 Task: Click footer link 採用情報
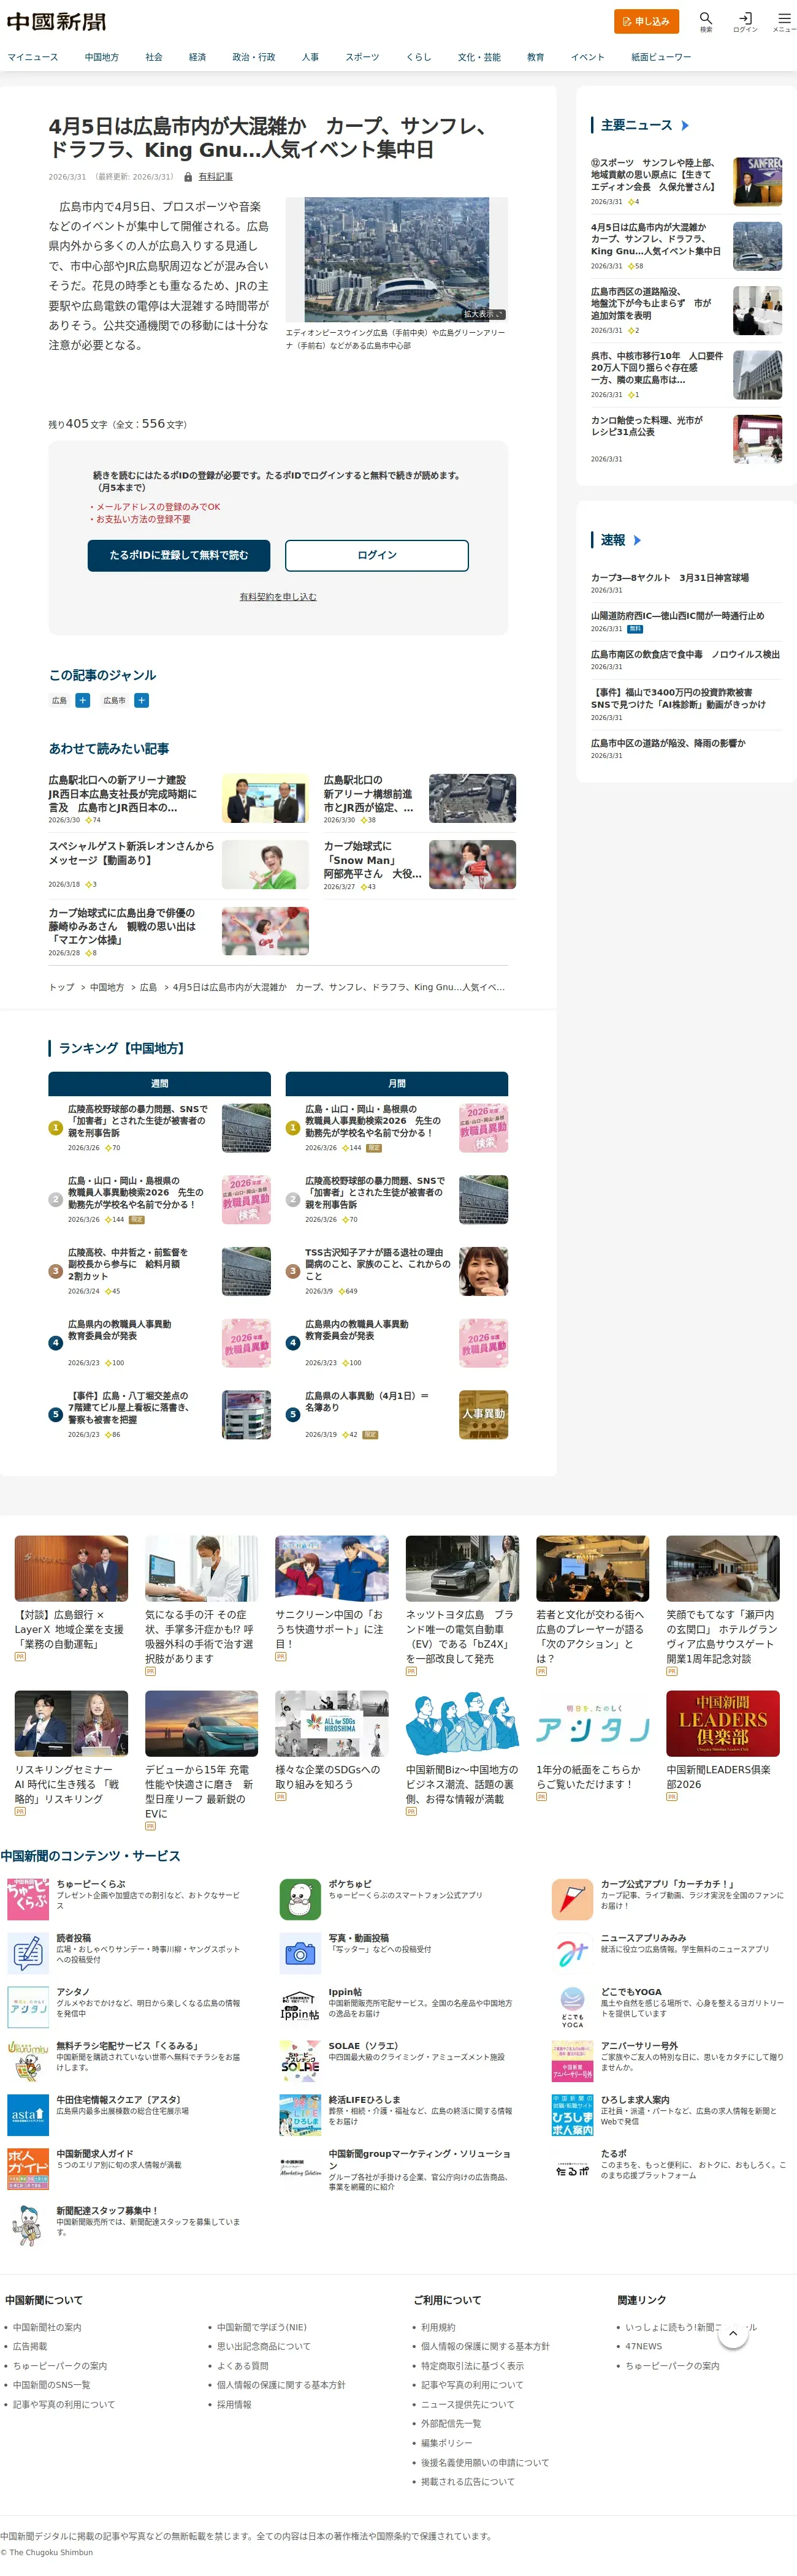click(234, 2404)
